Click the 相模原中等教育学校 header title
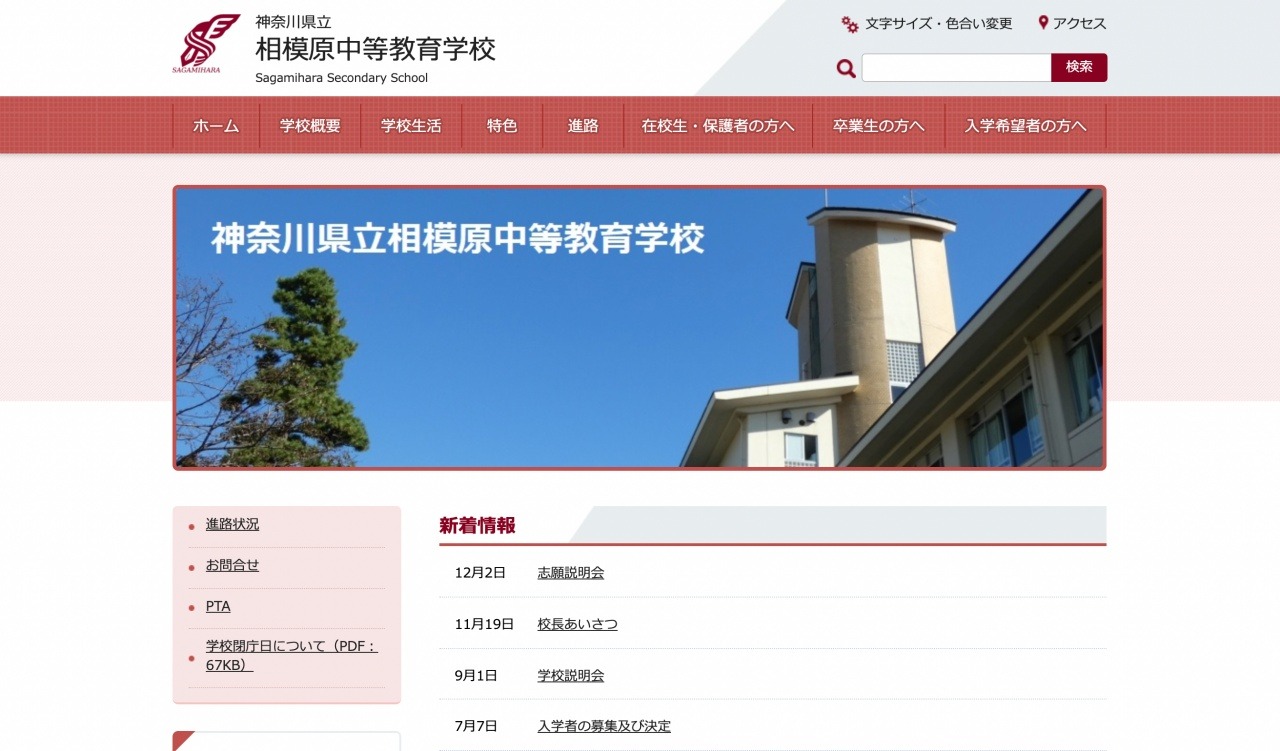 376,49
